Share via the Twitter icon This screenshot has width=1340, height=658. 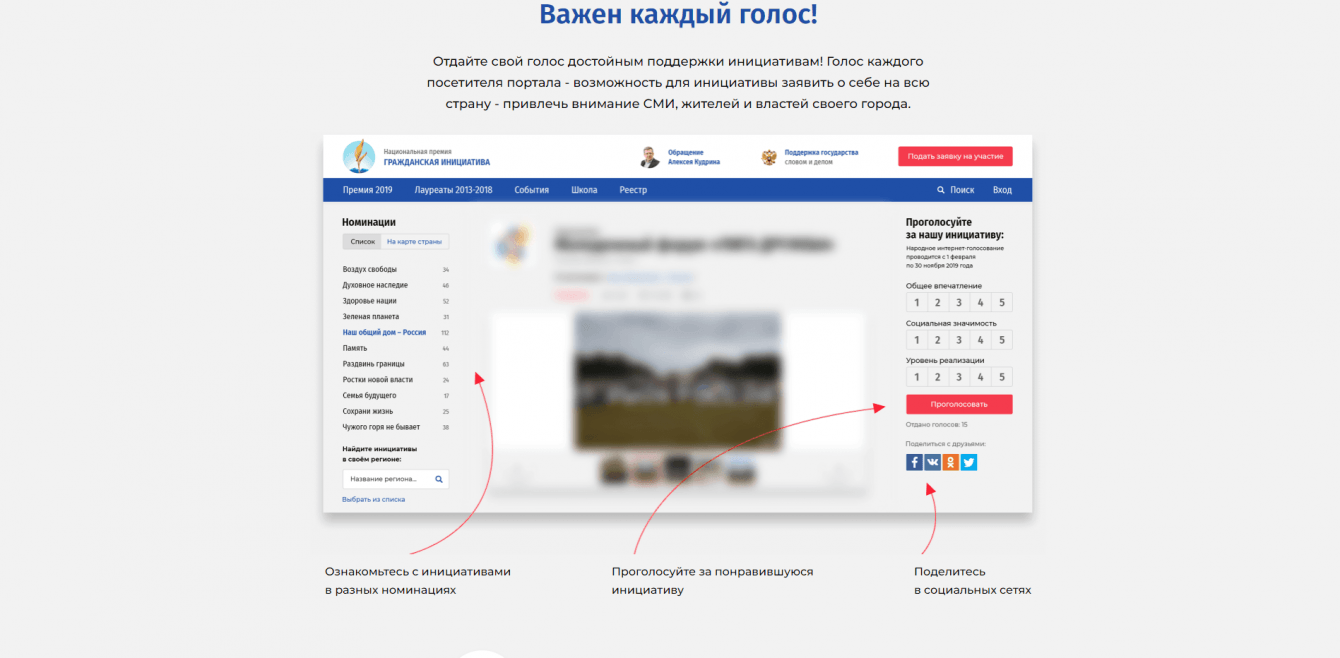tap(969, 462)
